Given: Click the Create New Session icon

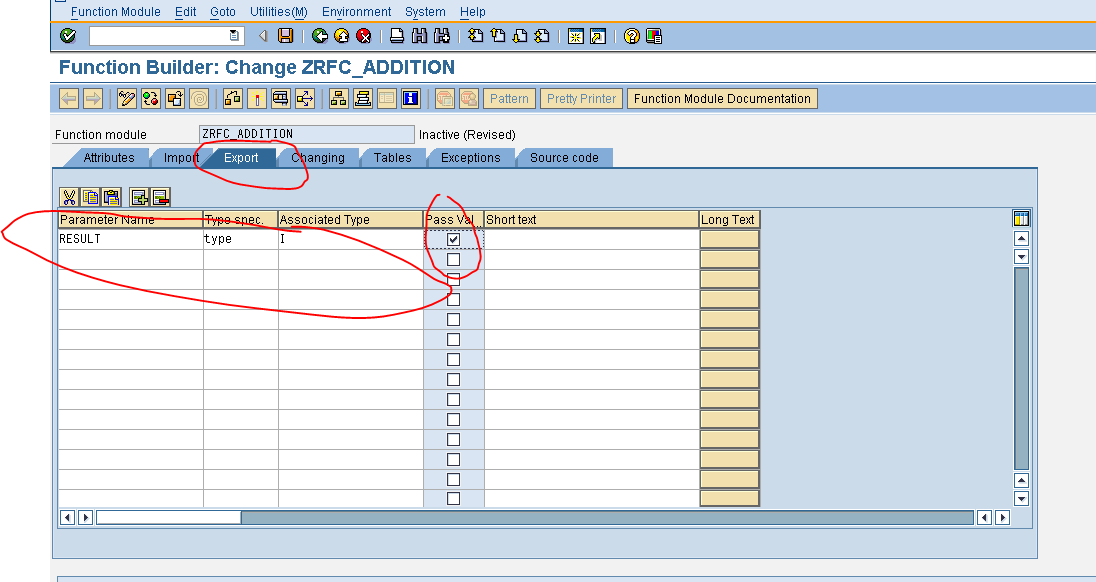Looking at the screenshot, I should coord(575,36).
